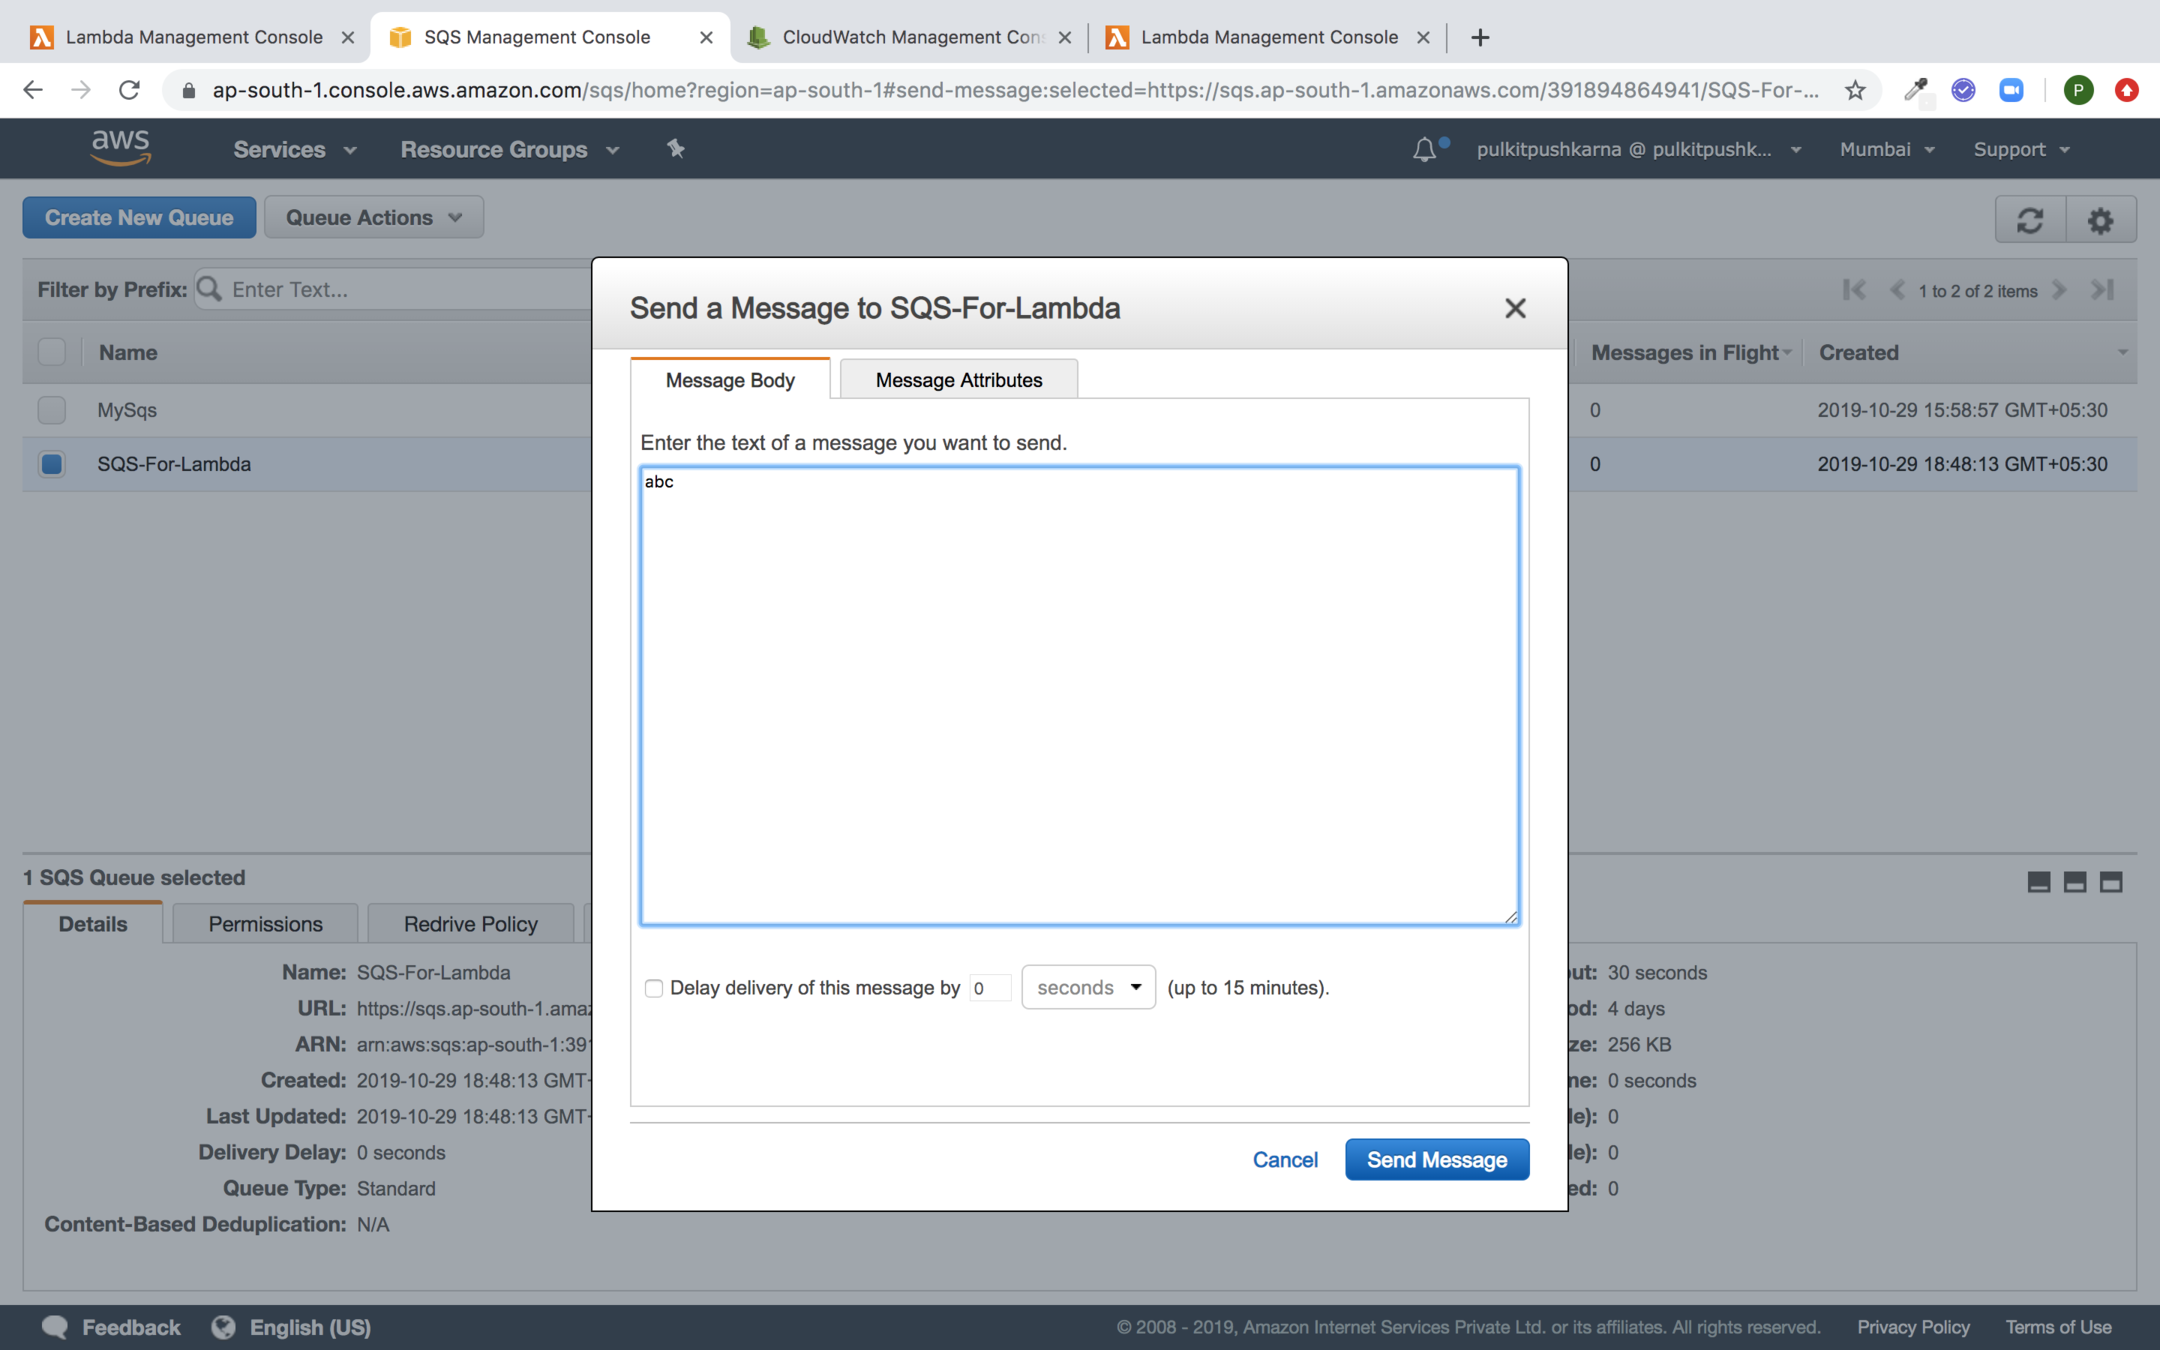Click the browser reload icon
The height and width of the screenshot is (1350, 2160).
pos(129,91)
